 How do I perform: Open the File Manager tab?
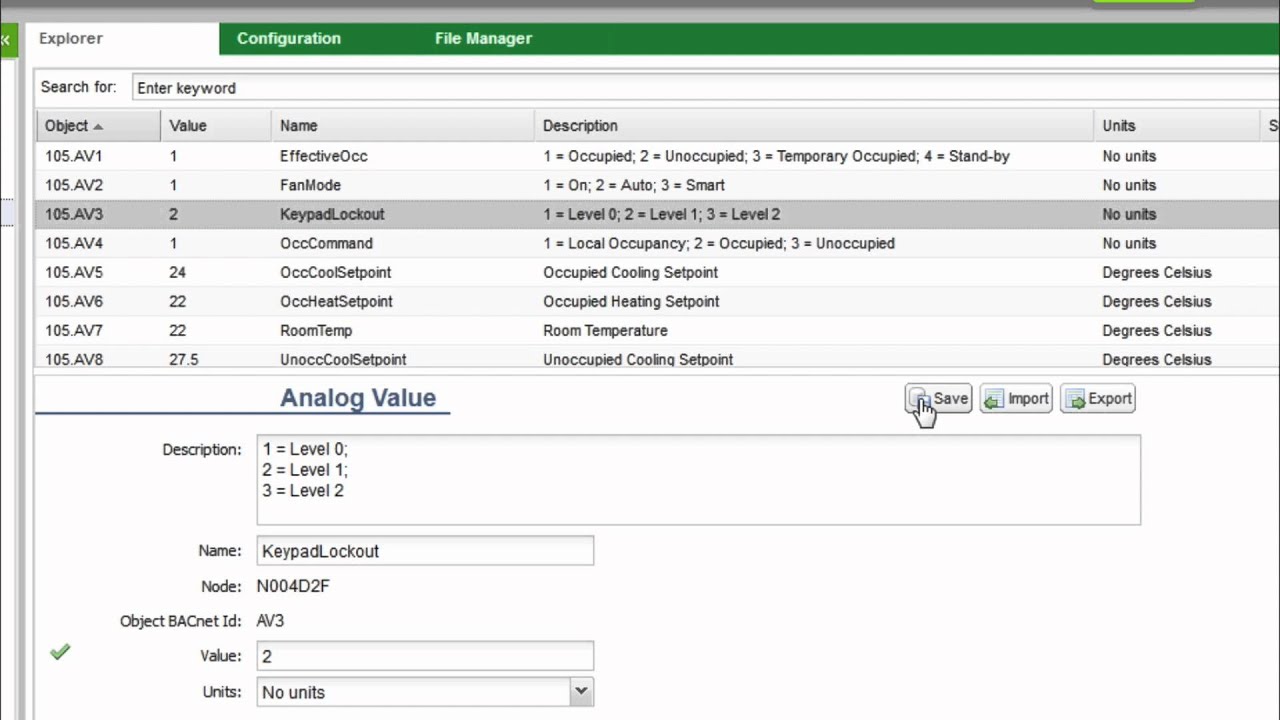coord(483,38)
